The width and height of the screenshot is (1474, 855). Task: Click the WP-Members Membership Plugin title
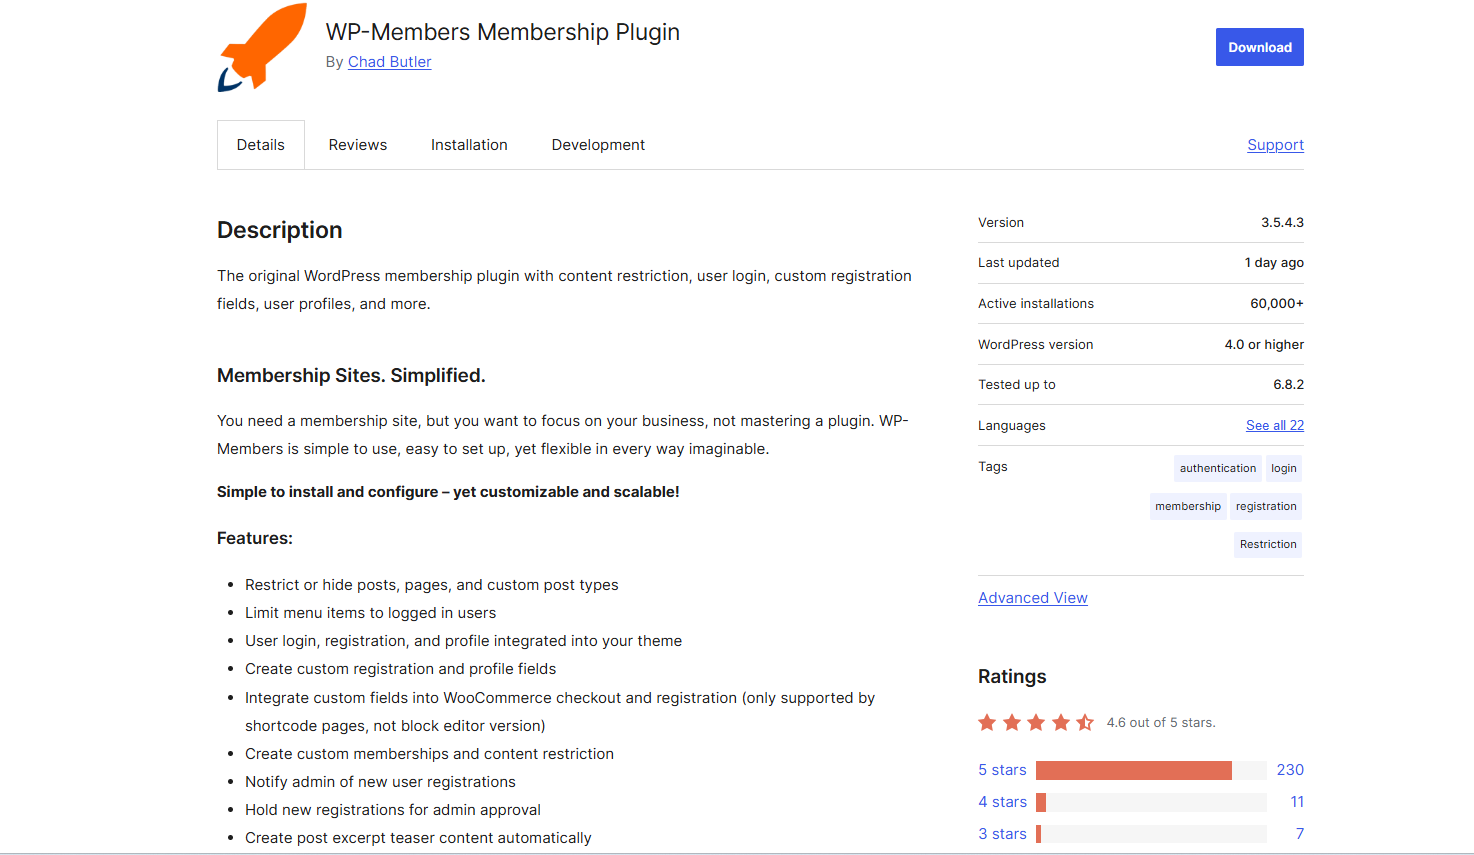pyautogui.click(x=503, y=32)
